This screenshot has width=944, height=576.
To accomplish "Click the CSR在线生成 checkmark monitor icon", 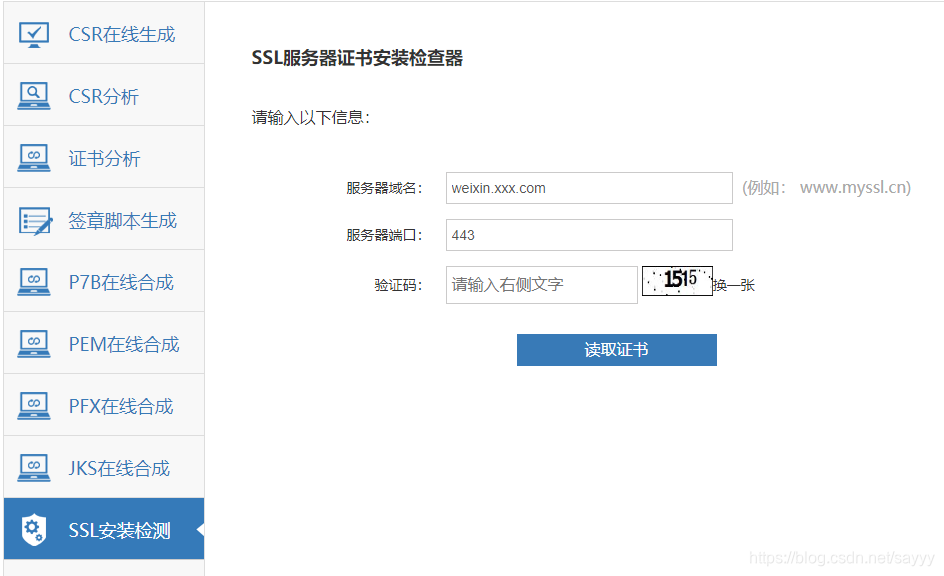I will 33,33.
